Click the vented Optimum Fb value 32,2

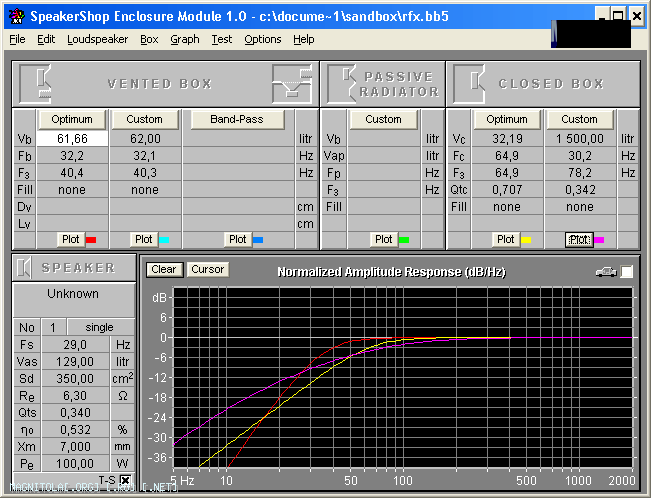pos(73,156)
